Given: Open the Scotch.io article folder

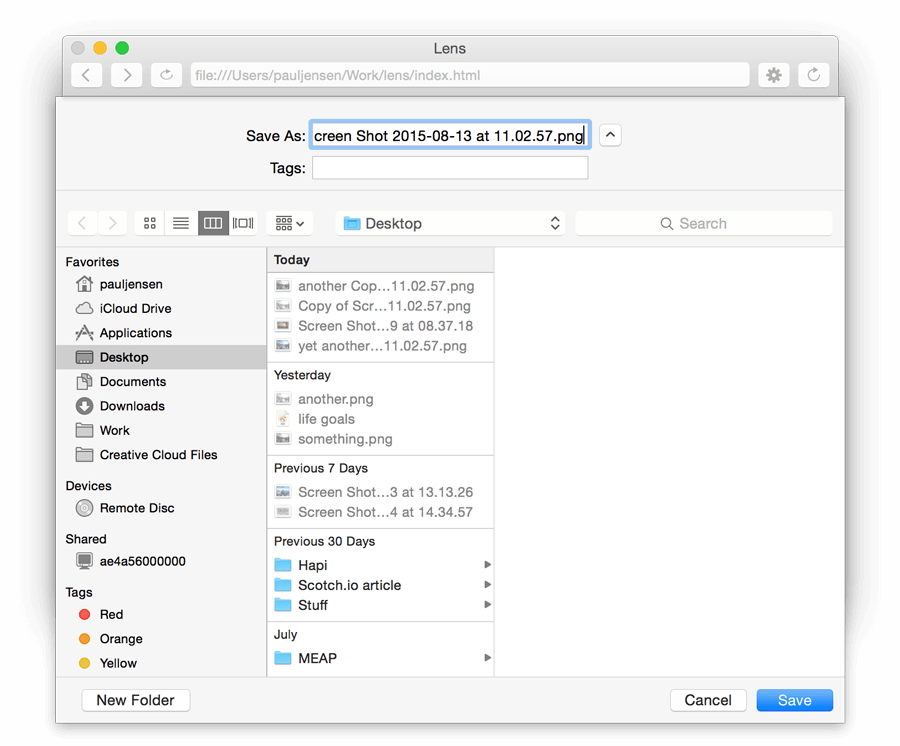Looking at the screenshot, I should pos(381,585).
